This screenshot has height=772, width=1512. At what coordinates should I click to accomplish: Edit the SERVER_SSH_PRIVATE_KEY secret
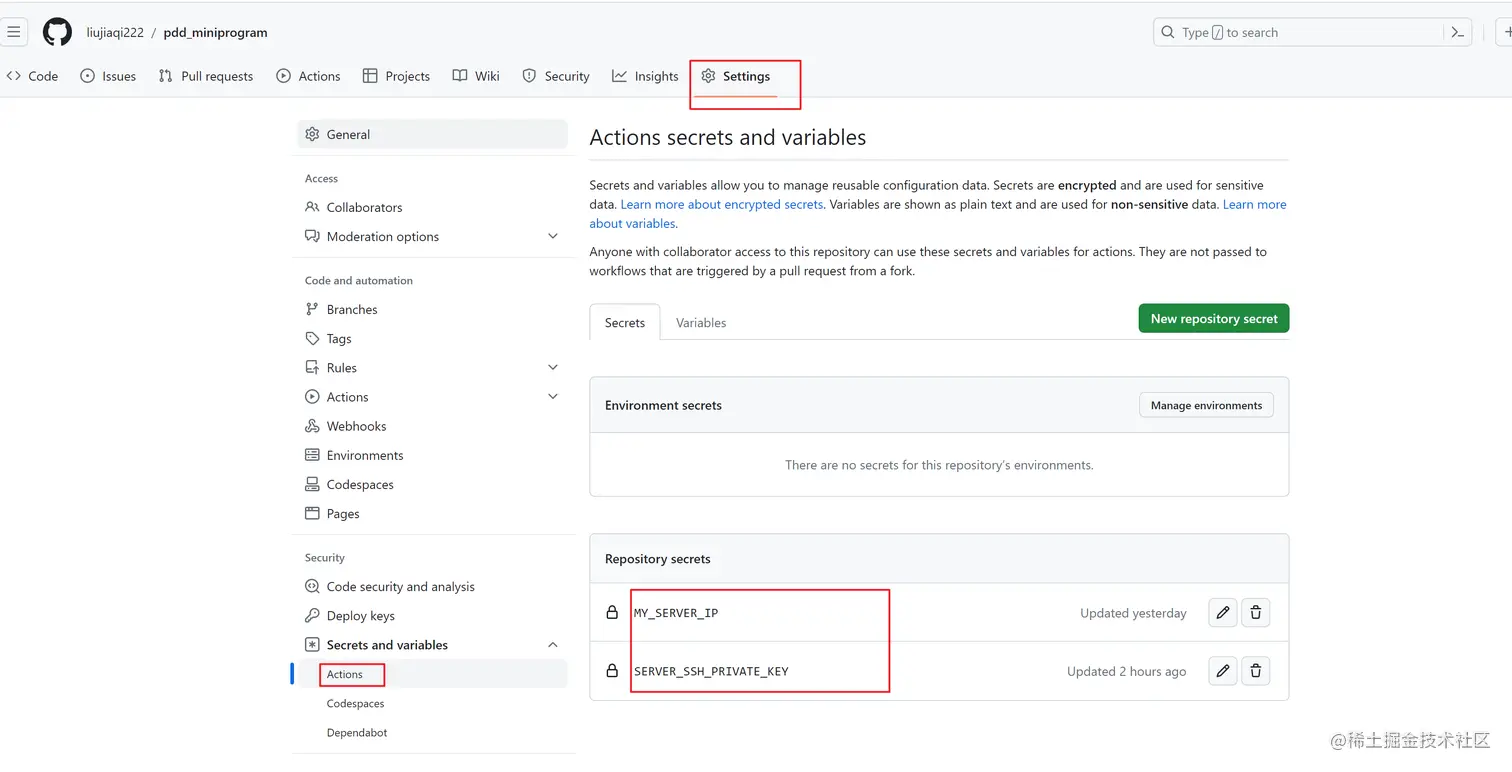[x=1222, y=671]
